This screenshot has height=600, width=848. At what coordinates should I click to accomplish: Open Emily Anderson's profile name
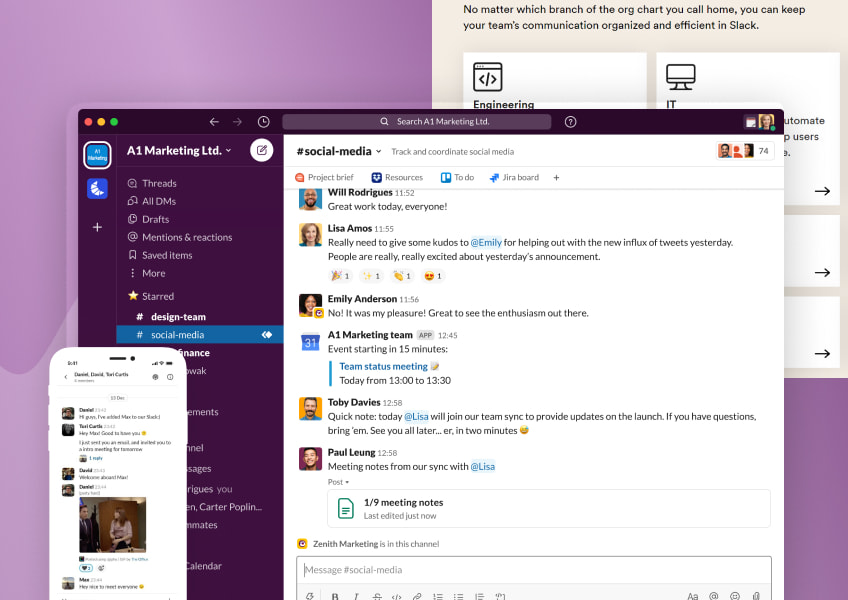click(362, 299)
